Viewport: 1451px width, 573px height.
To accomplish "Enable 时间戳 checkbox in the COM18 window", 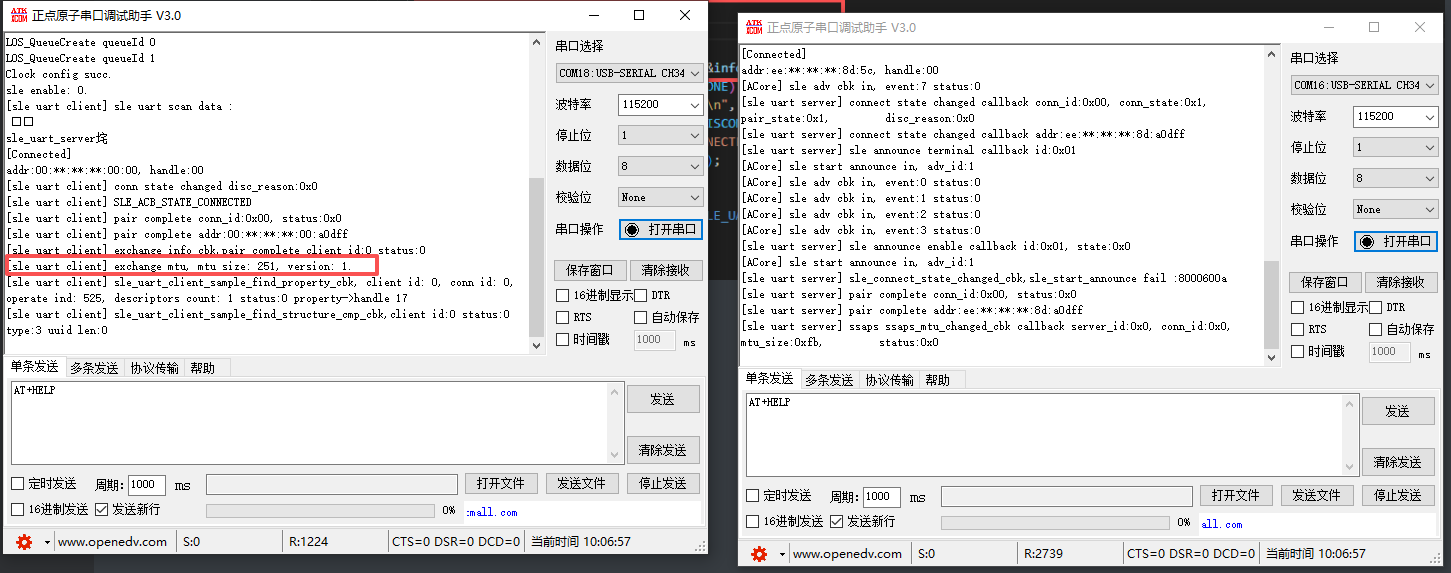I will pos(563,340).
